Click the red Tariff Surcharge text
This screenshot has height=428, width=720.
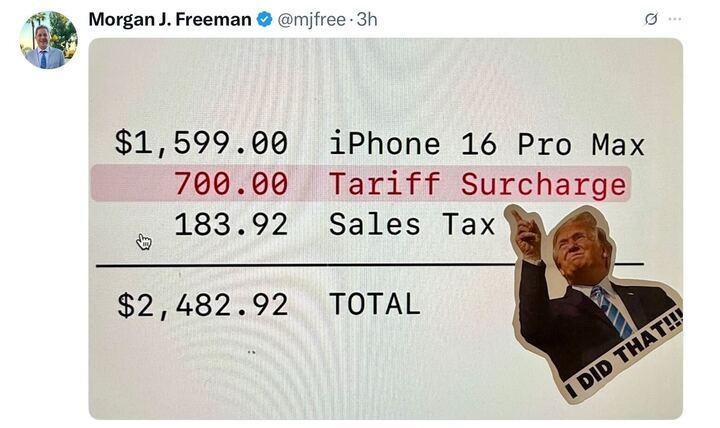(477, 184)
